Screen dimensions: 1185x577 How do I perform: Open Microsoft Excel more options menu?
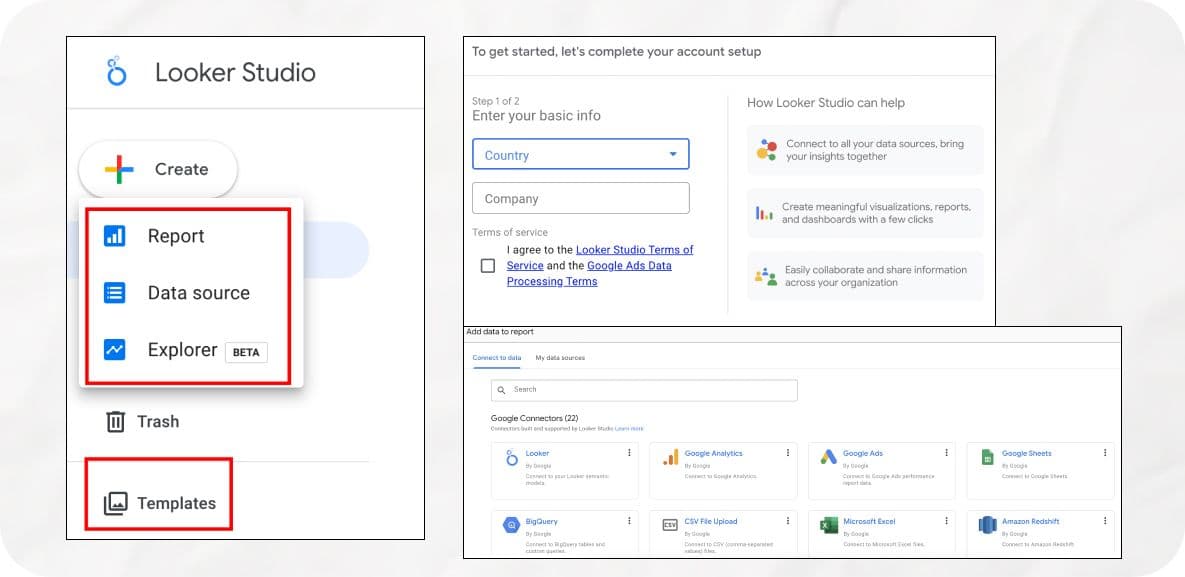pos(946,520)
